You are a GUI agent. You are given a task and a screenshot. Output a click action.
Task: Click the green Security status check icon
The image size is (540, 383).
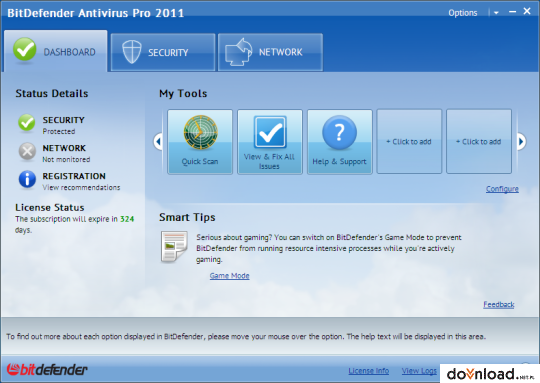click(27, 123)
